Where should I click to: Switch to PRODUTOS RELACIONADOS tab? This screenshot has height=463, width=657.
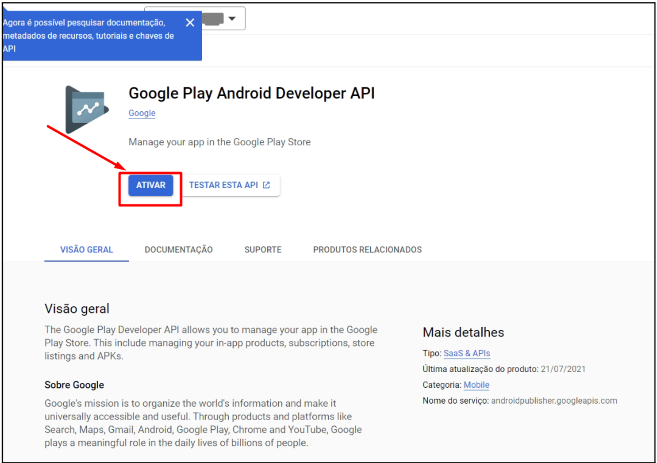[x=367, y=250]
